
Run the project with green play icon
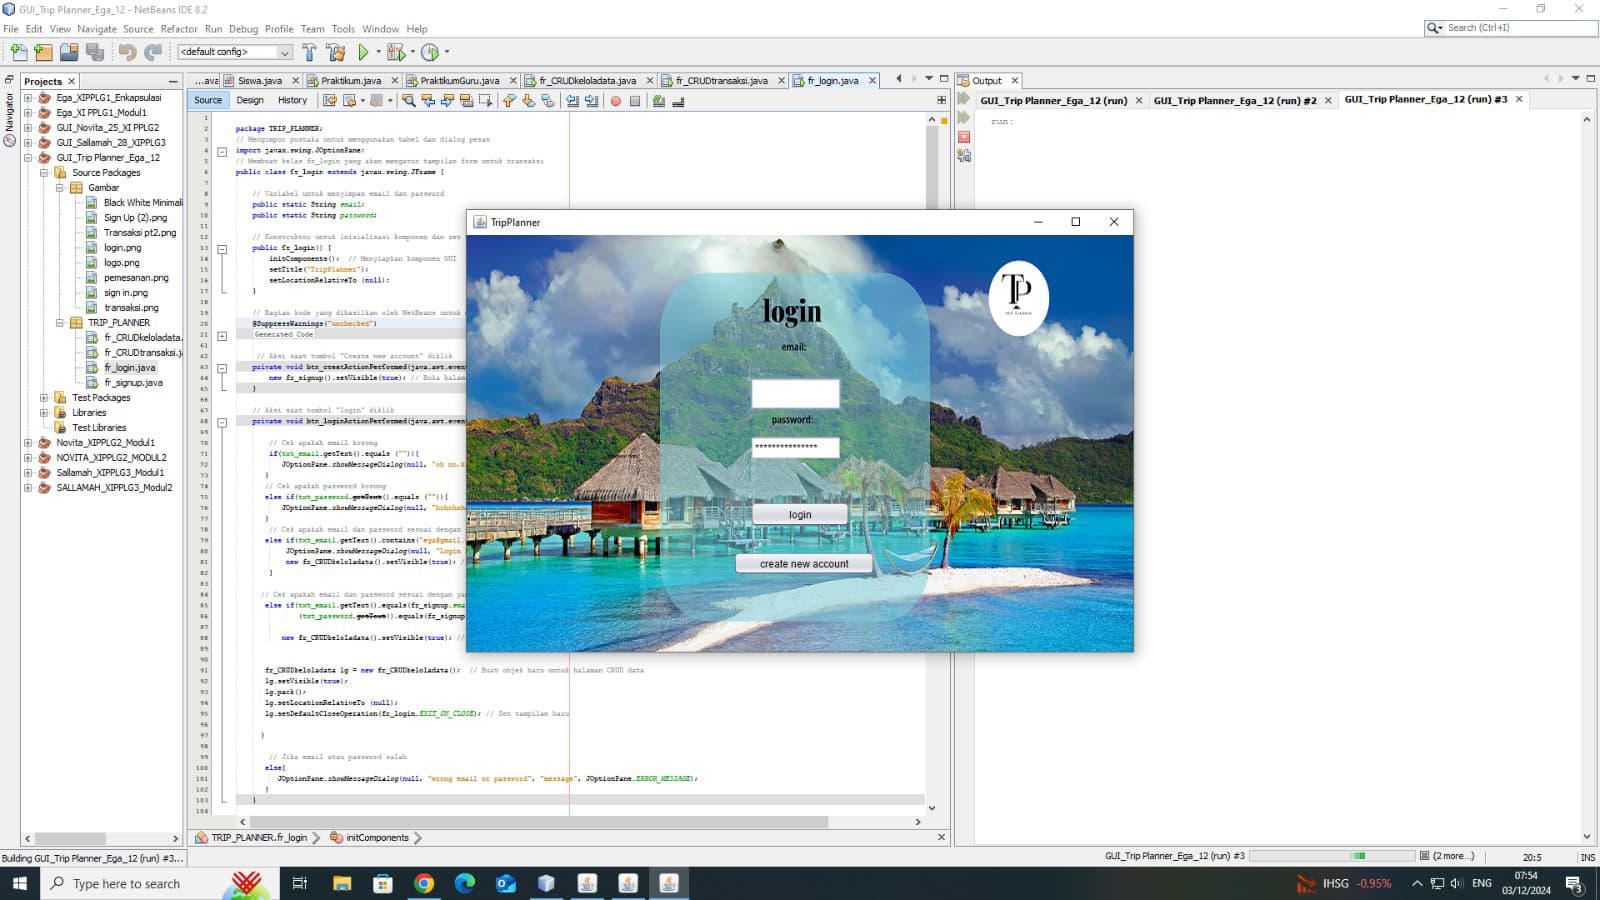click(x=363, y=52)
